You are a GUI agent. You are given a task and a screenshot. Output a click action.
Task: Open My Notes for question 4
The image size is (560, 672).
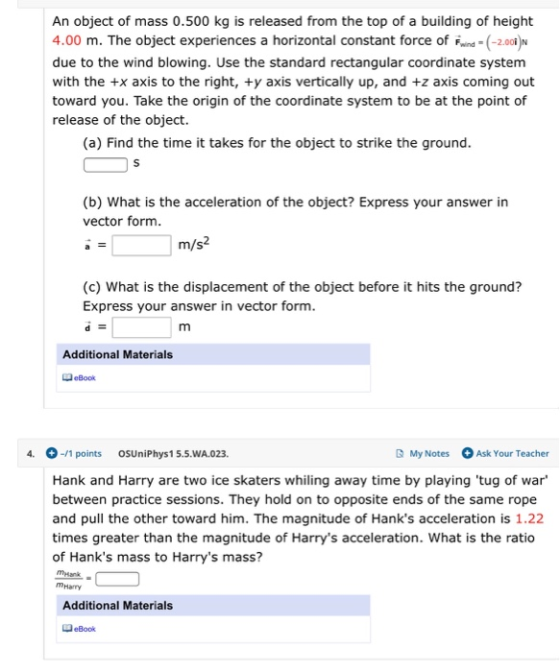(429, 453)
